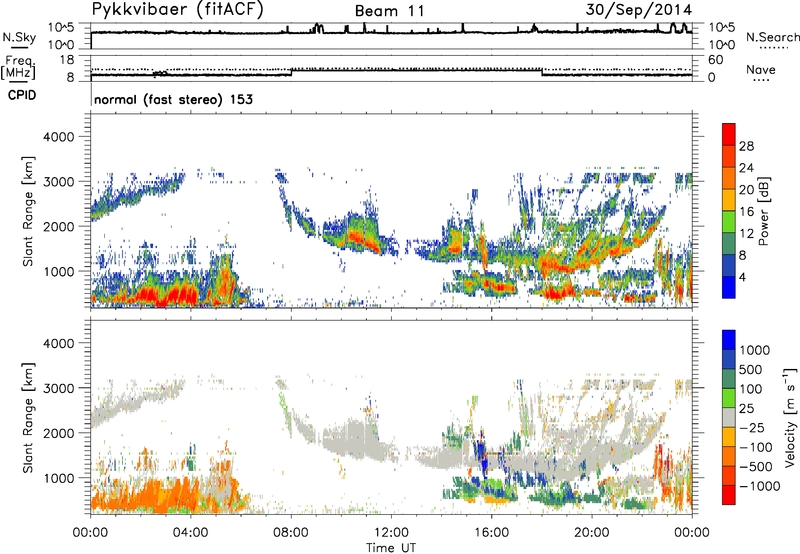Click the 'Time UT' axis label

point(391,548)
